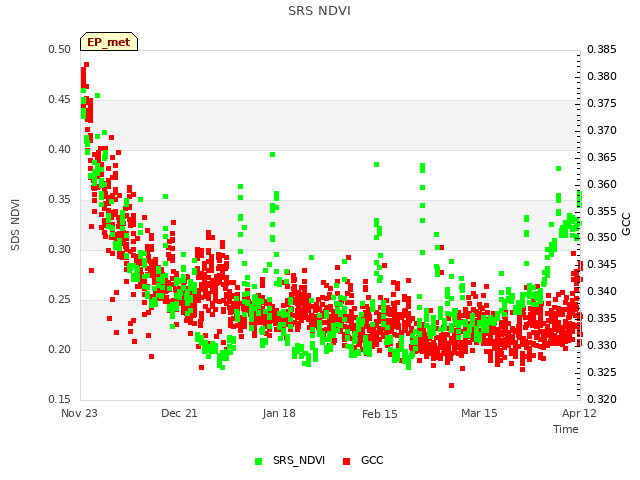This screenshot has width=640, height=480.
Task: Click the 0.320 right axis value
Action: pyautogui.click(x=602, y=399)
